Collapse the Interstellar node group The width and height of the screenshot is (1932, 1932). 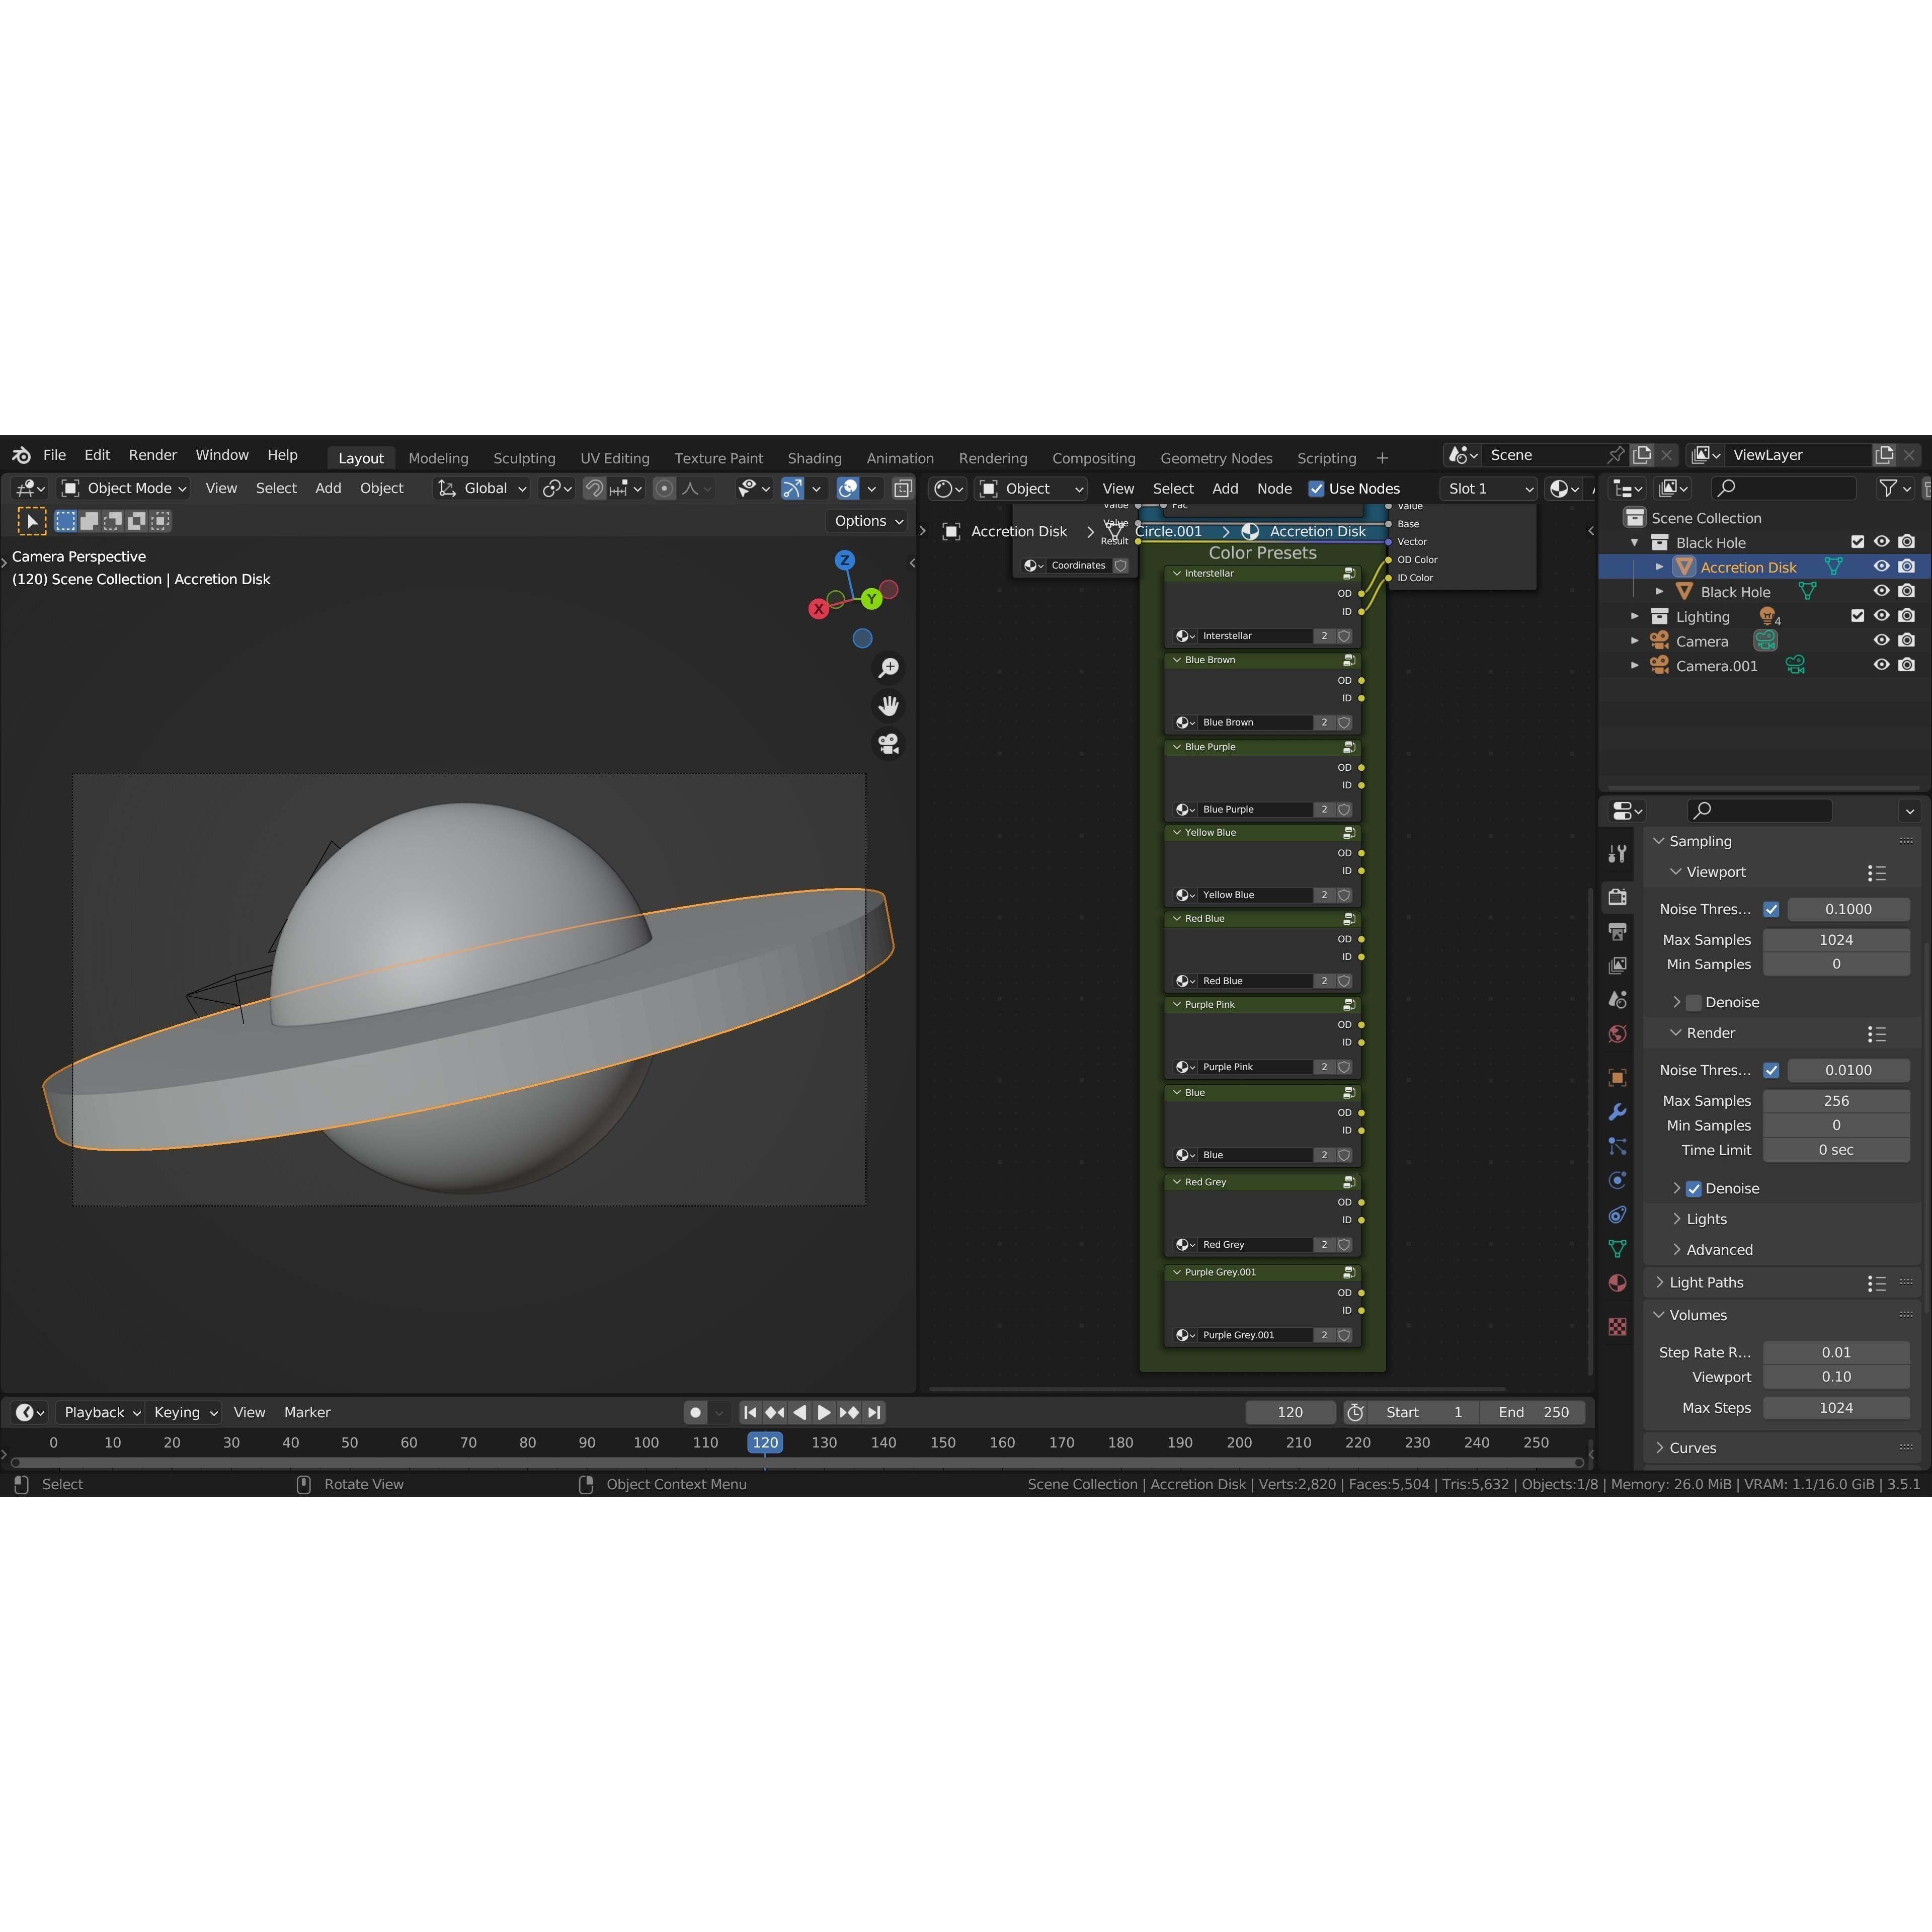[1177, 573]
